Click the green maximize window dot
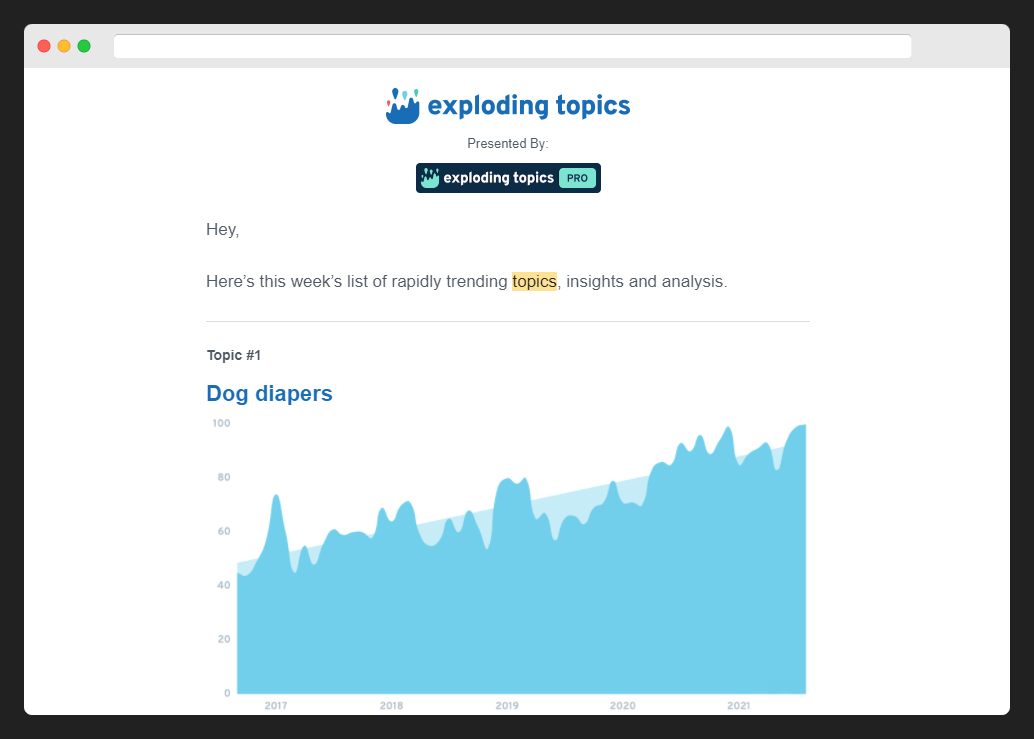 [x=84, y=46]
